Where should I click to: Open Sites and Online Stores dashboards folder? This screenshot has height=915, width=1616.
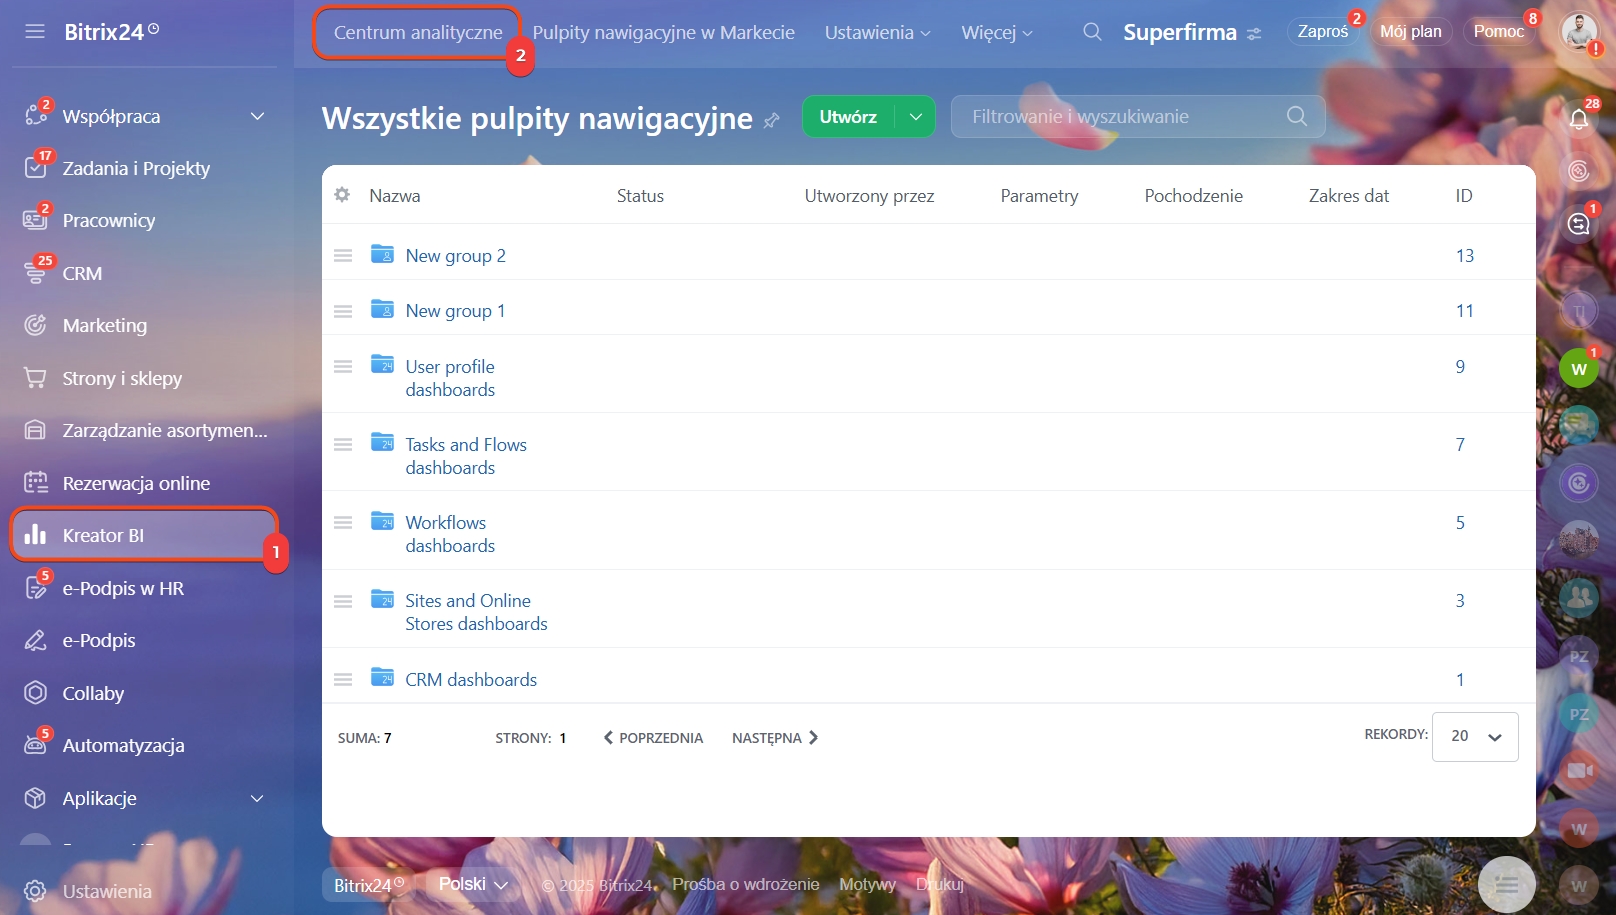coord(476,612)
